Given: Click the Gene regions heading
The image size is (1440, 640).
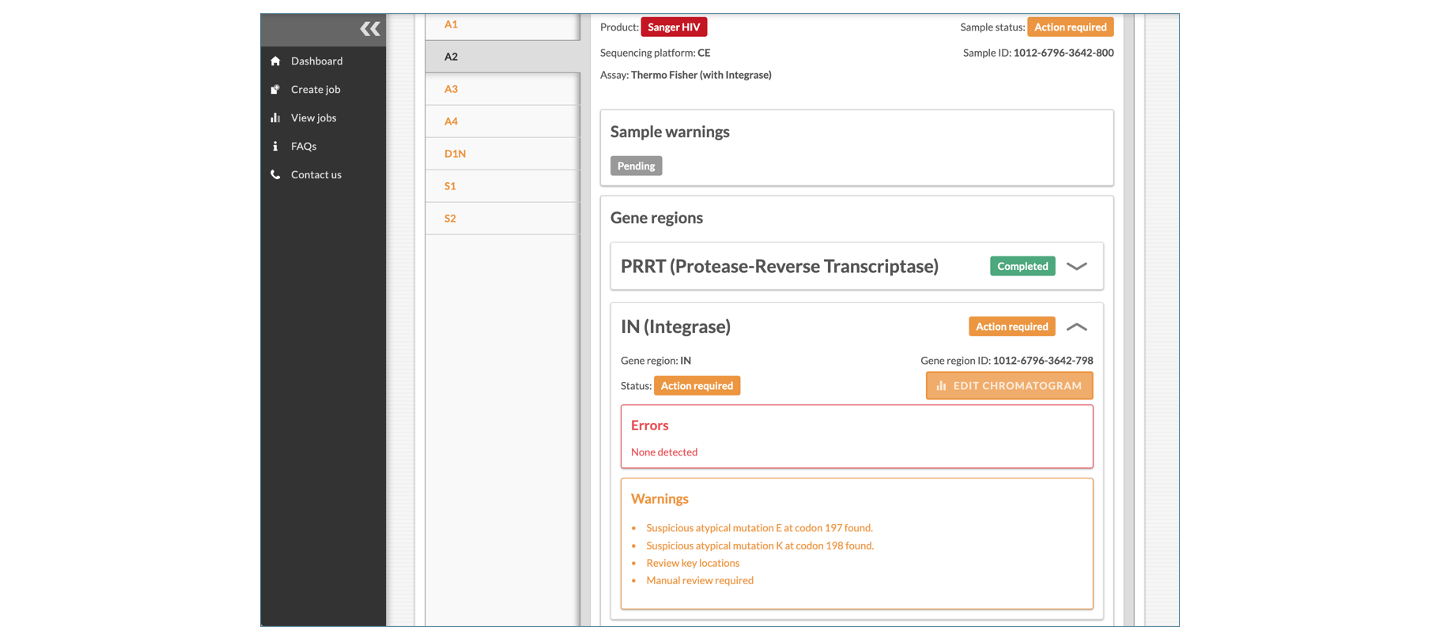Looking at the screenshot, I should point(657,218).
